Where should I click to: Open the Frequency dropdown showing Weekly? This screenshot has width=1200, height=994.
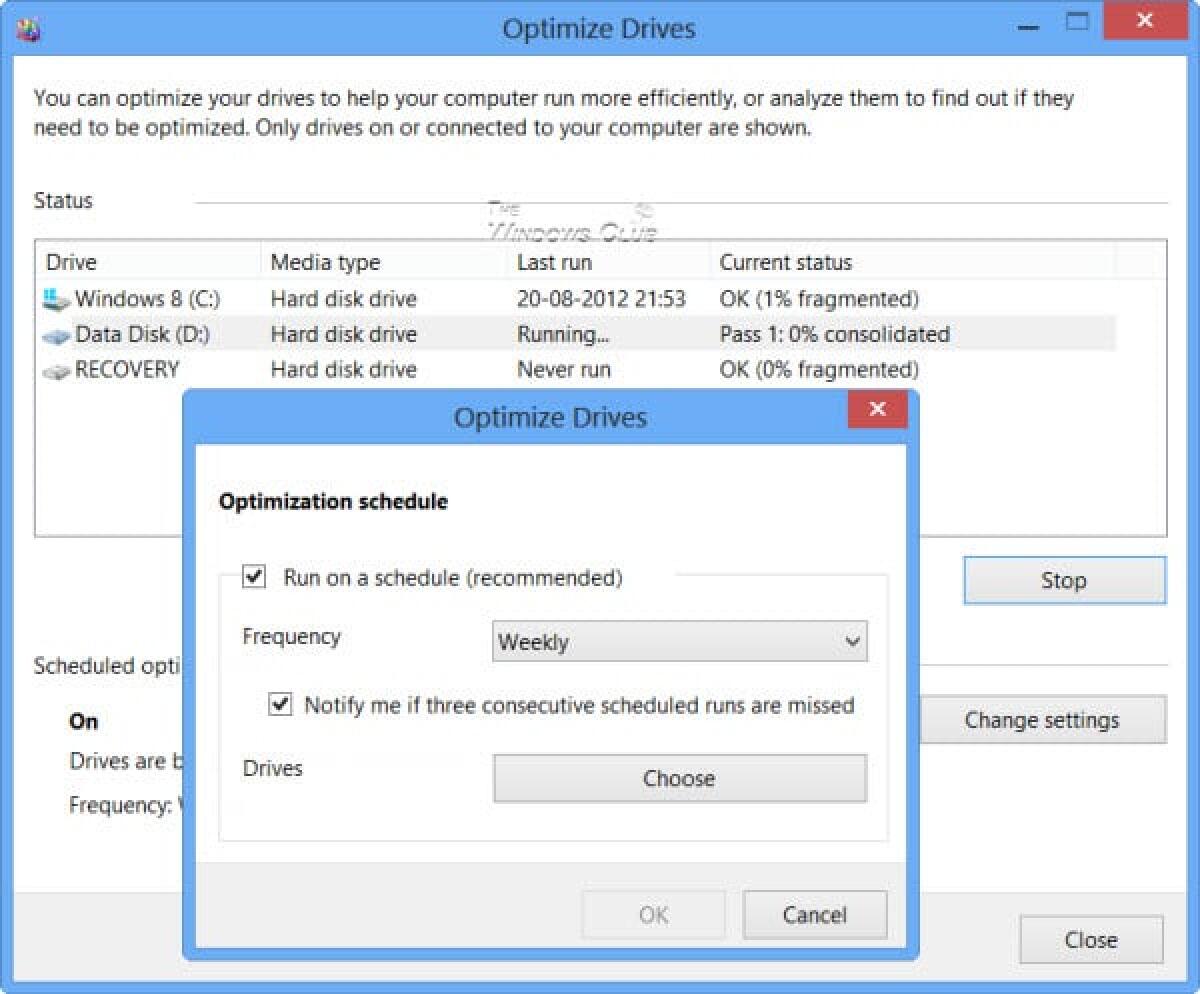680,641
